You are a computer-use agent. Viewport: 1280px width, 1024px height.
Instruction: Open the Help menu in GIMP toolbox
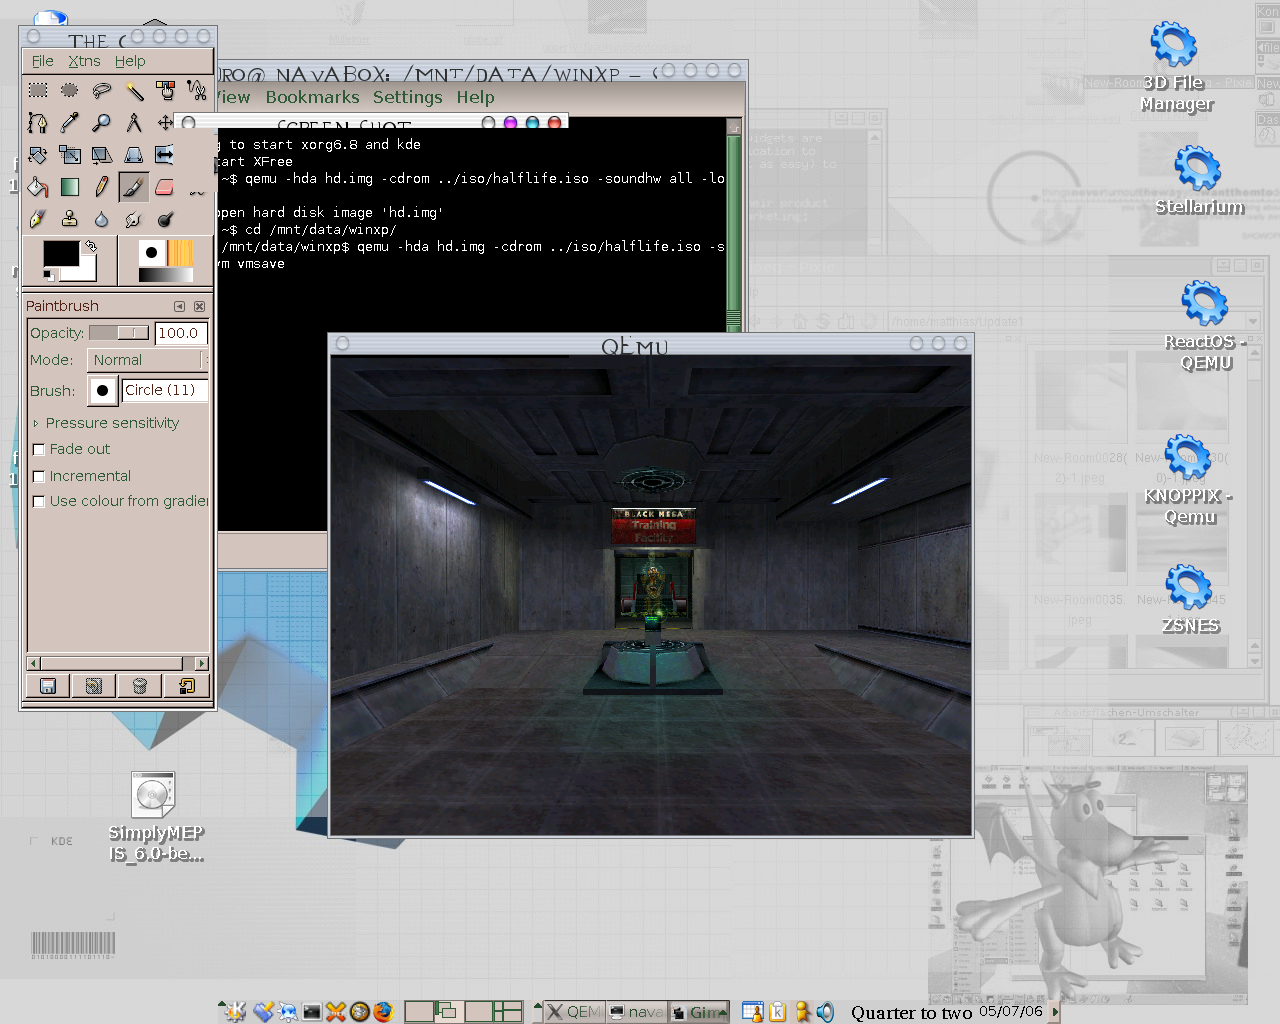[130, 61]
